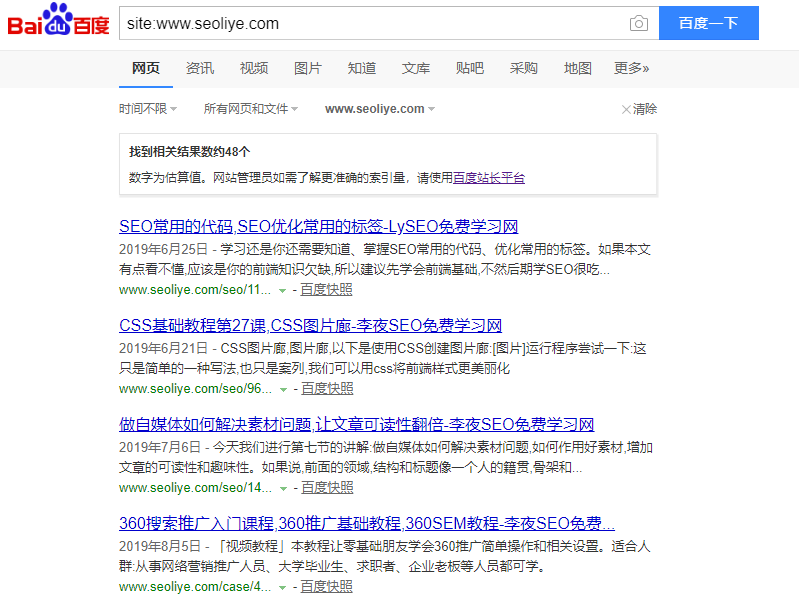
Task: Open the 时间不限 time filter dropdown
Action: click(x=148, y=109)
